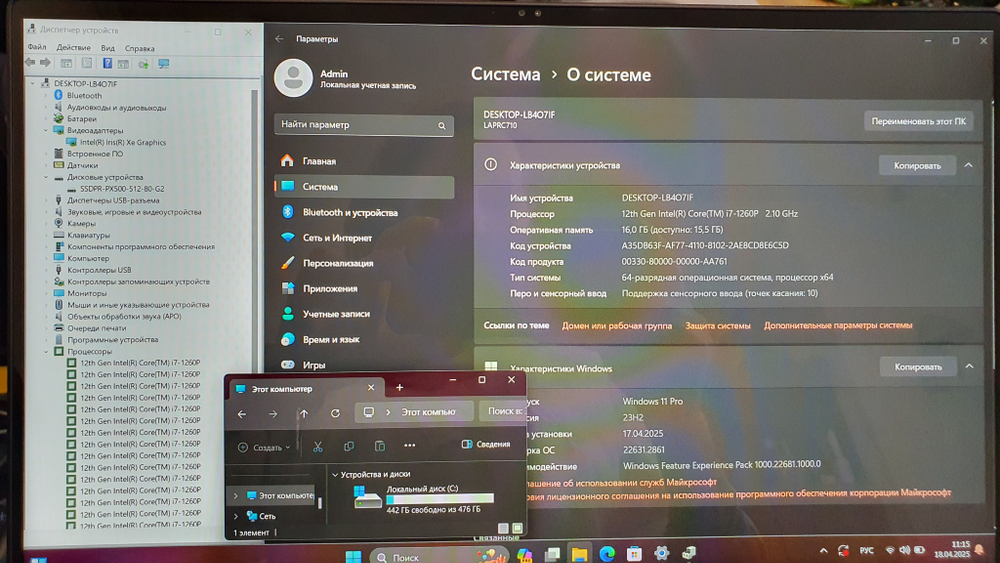Collapse the Дисковые устройства node
Viewport: 1000px width, 563px height.
[46, 177]
